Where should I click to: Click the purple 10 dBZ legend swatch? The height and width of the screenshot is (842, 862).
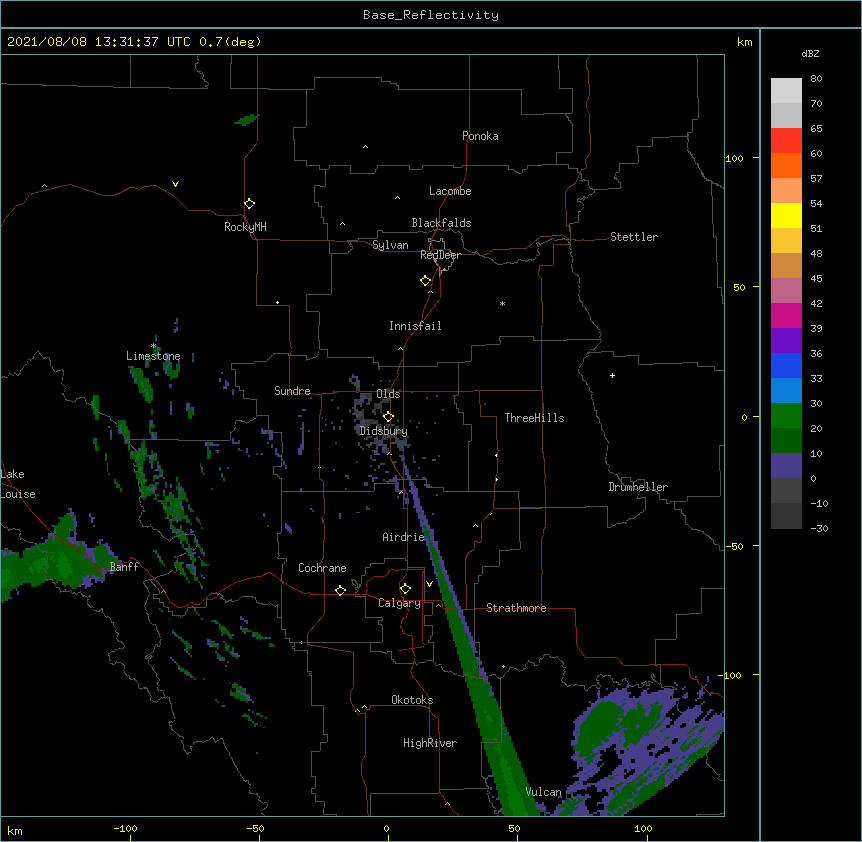(x=786, y=466)
